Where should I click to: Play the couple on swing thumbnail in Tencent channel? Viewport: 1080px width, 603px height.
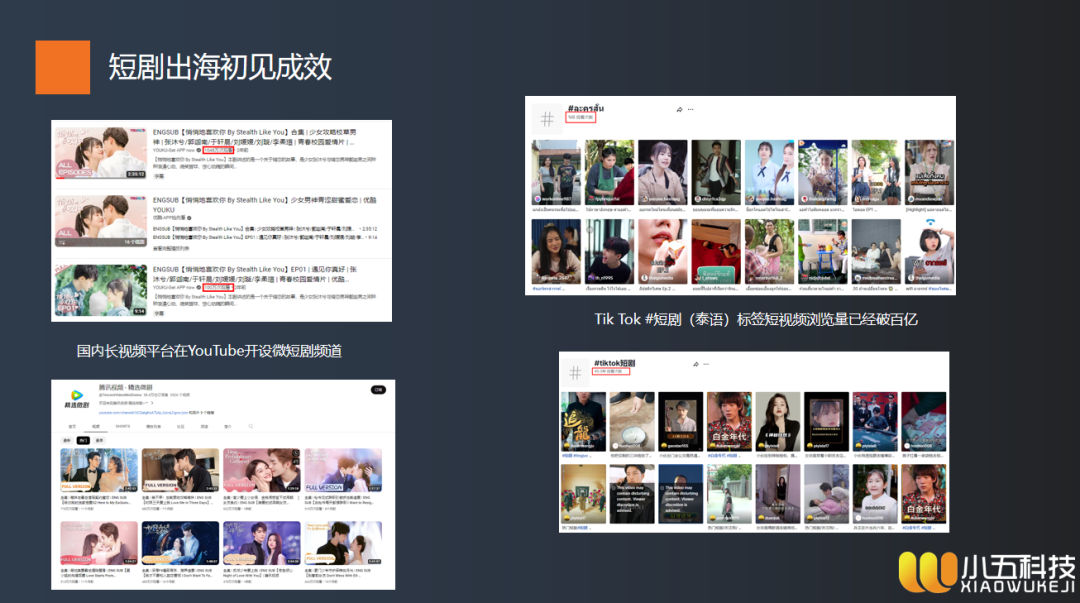click(x=99, y=469)
